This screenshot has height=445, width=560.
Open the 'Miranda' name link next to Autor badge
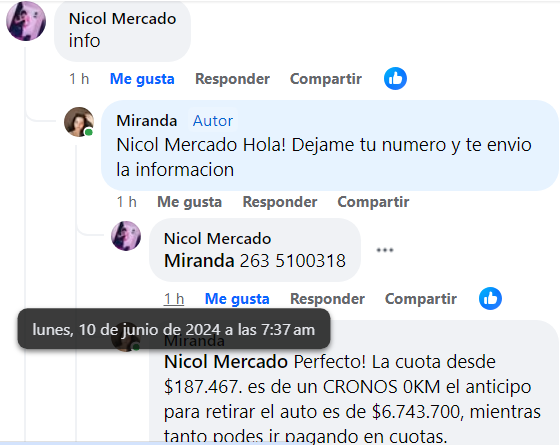click(147, 121)
